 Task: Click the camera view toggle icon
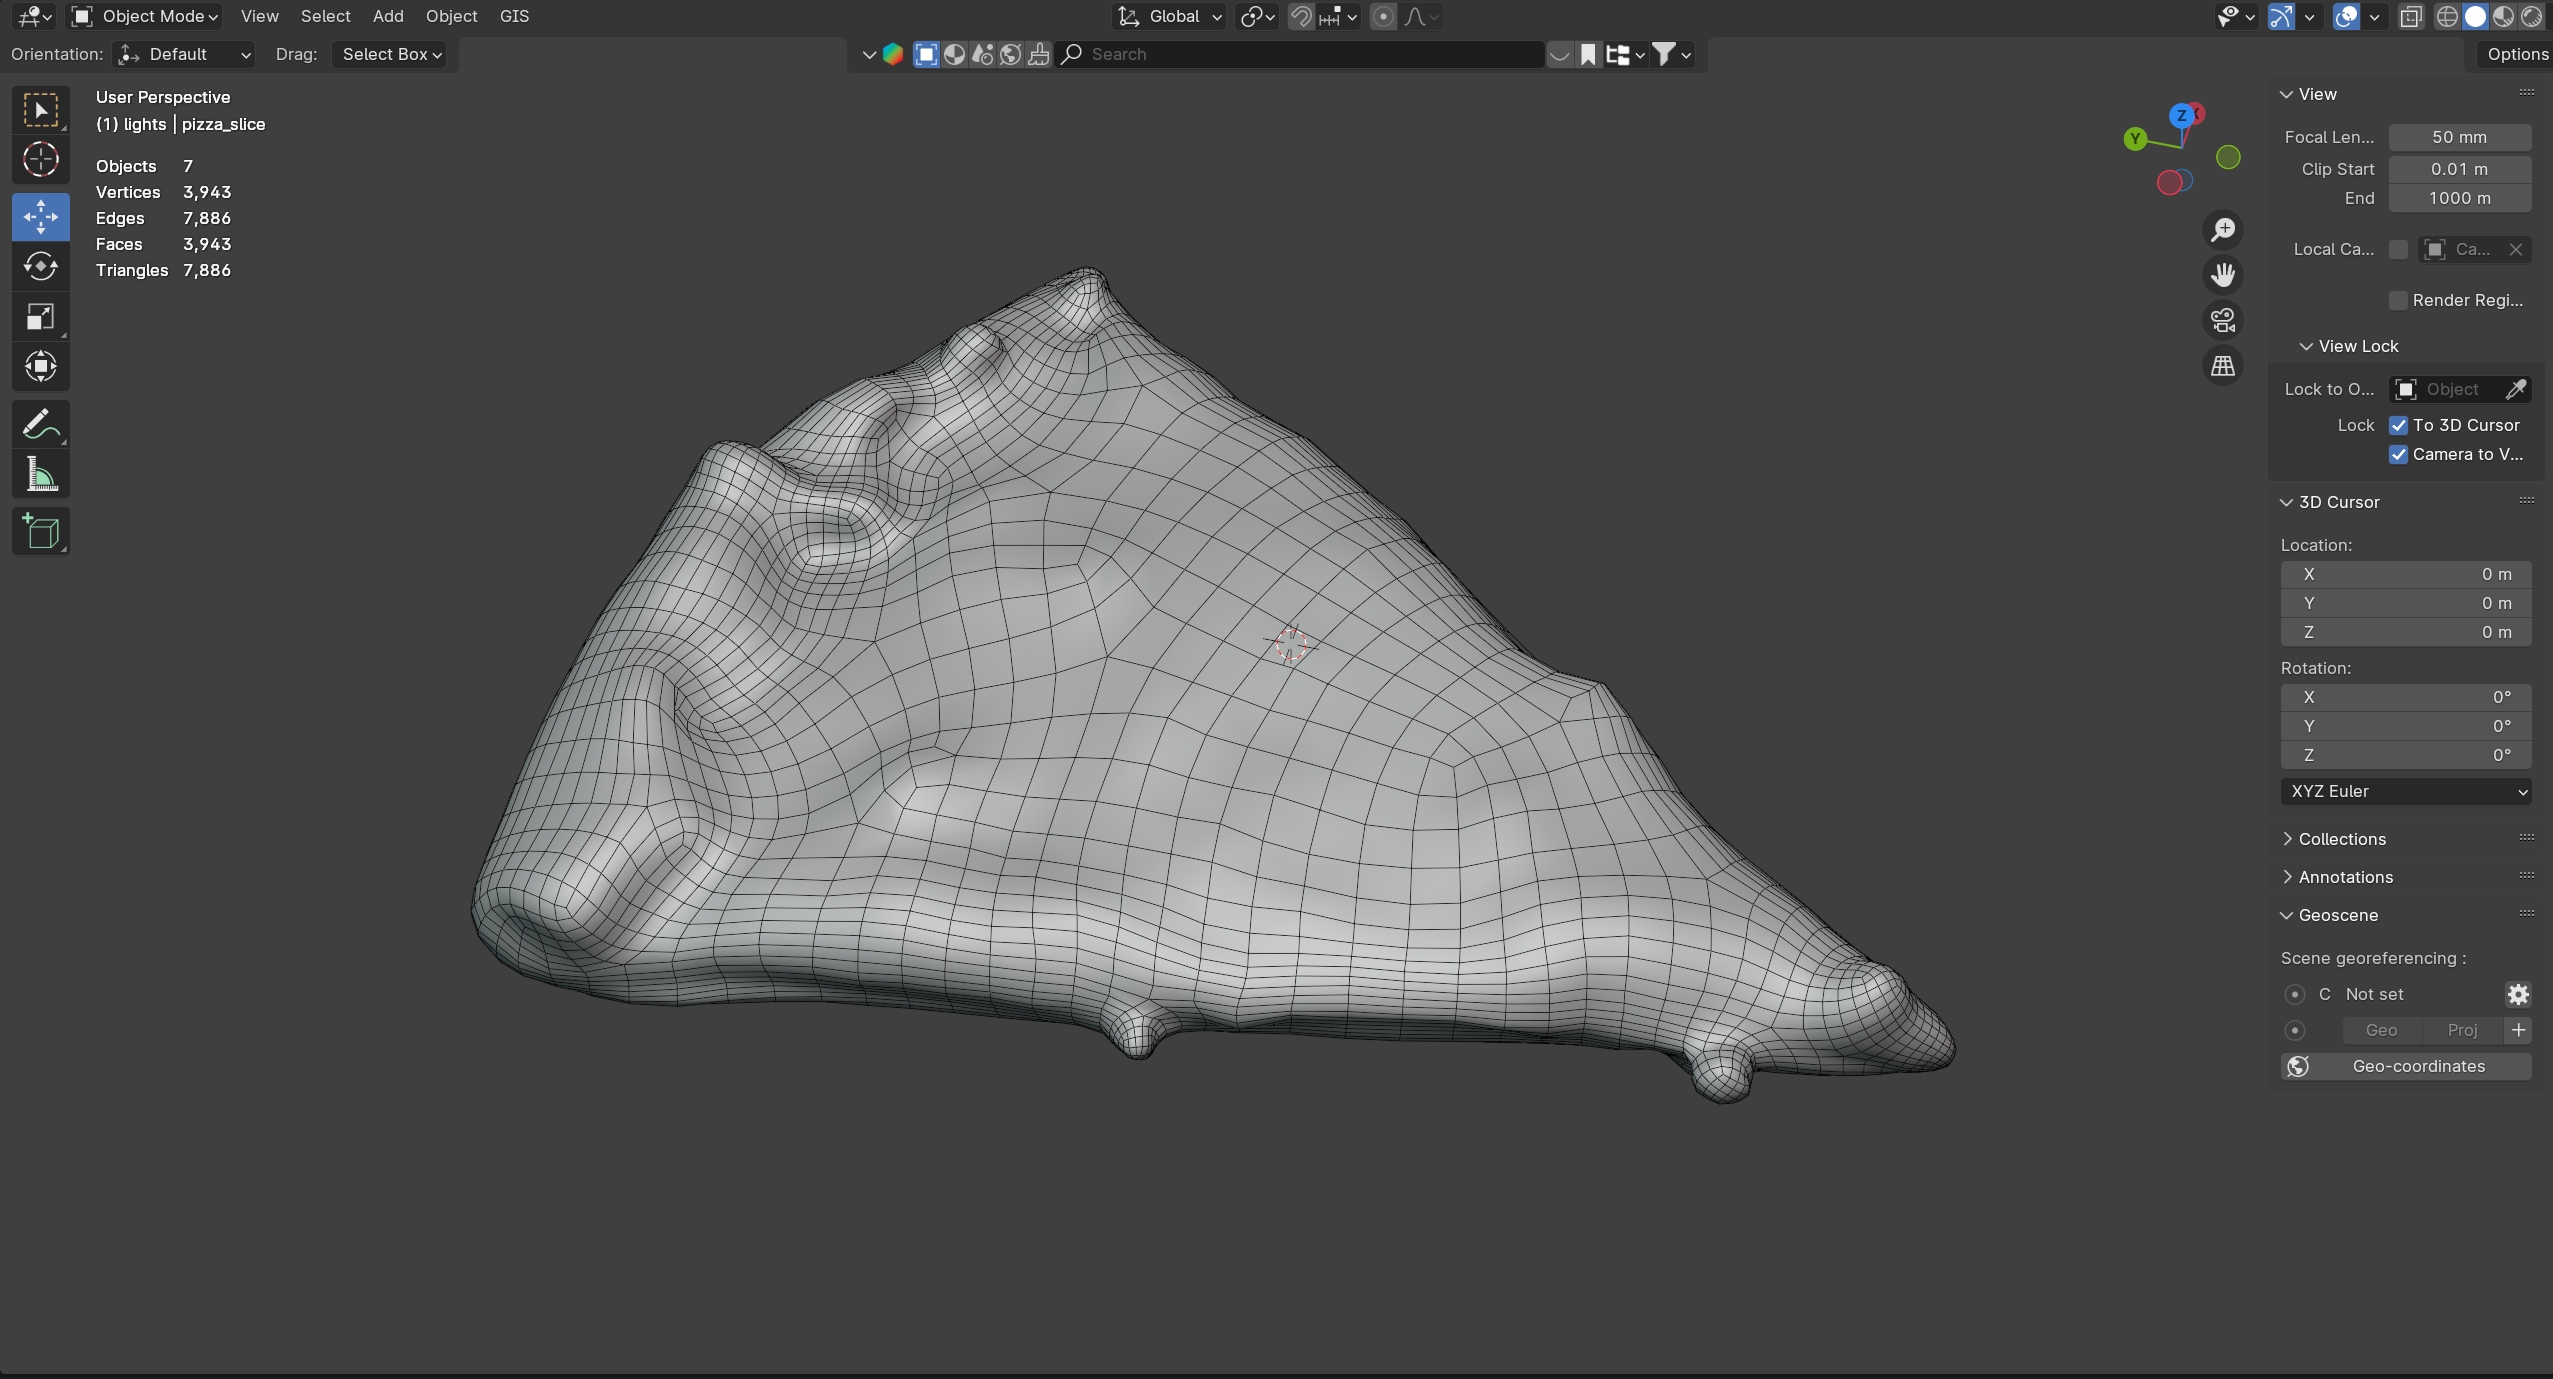pyautogui.click(x=2222, y=320)
